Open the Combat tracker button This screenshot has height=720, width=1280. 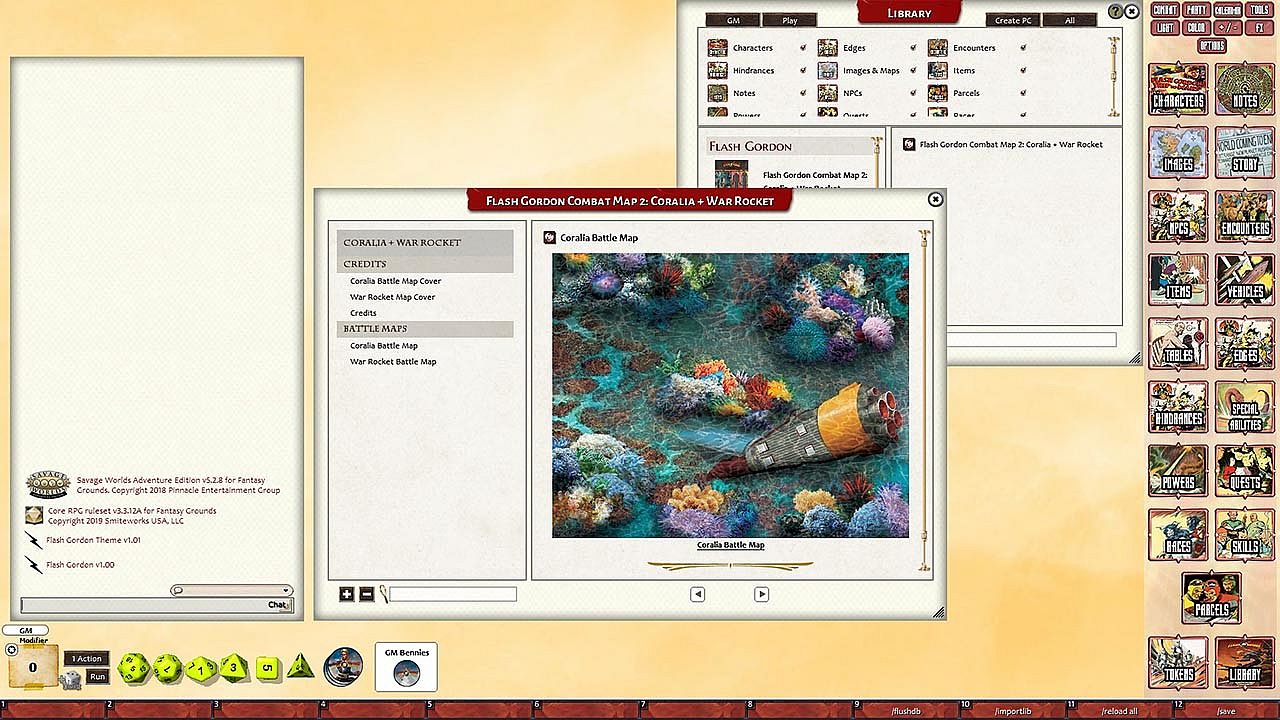[1165, 10]
